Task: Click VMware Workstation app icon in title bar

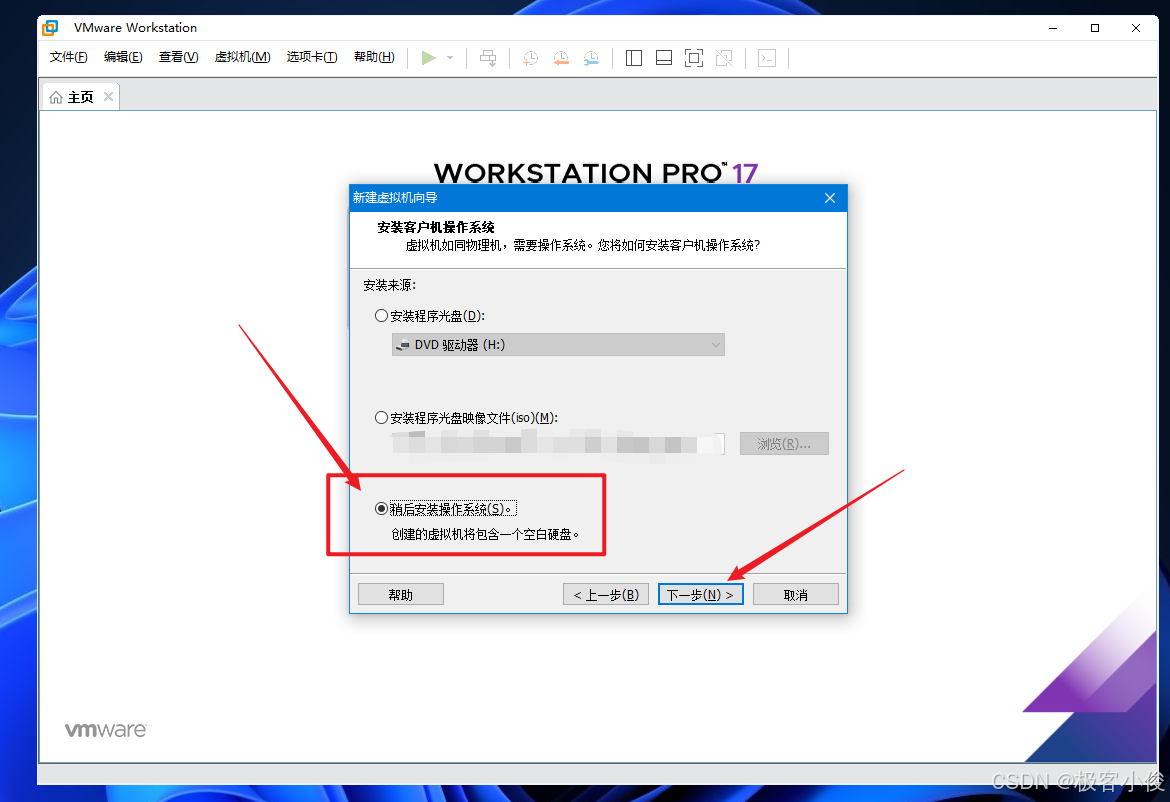Action: (x=50, y=28)
